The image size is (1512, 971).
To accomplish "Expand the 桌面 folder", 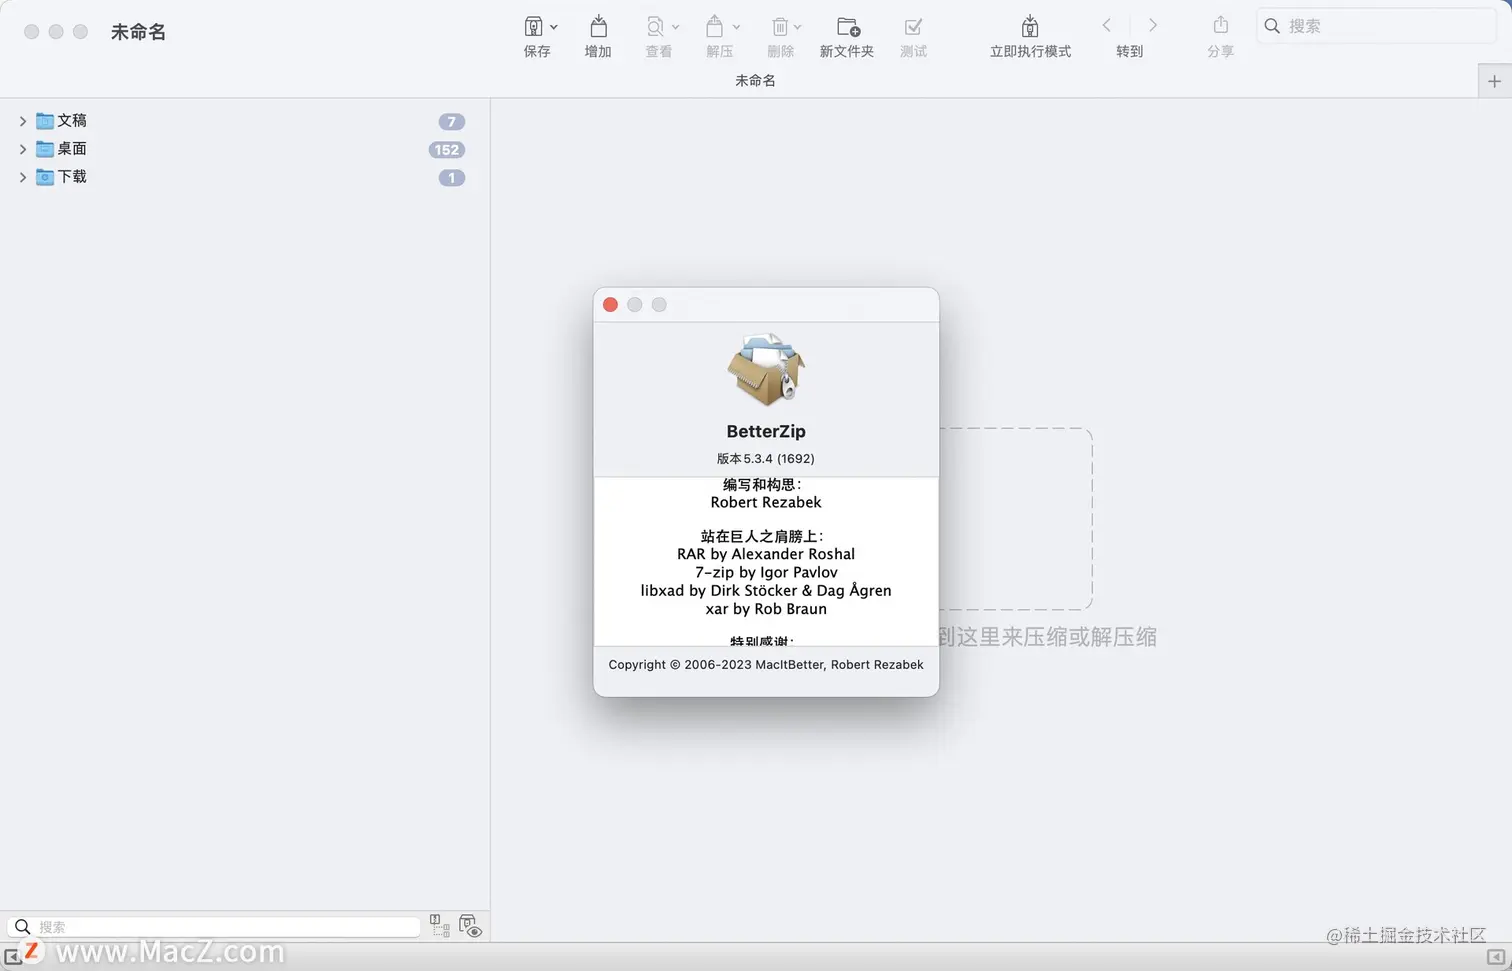I will tap(22, 149).
